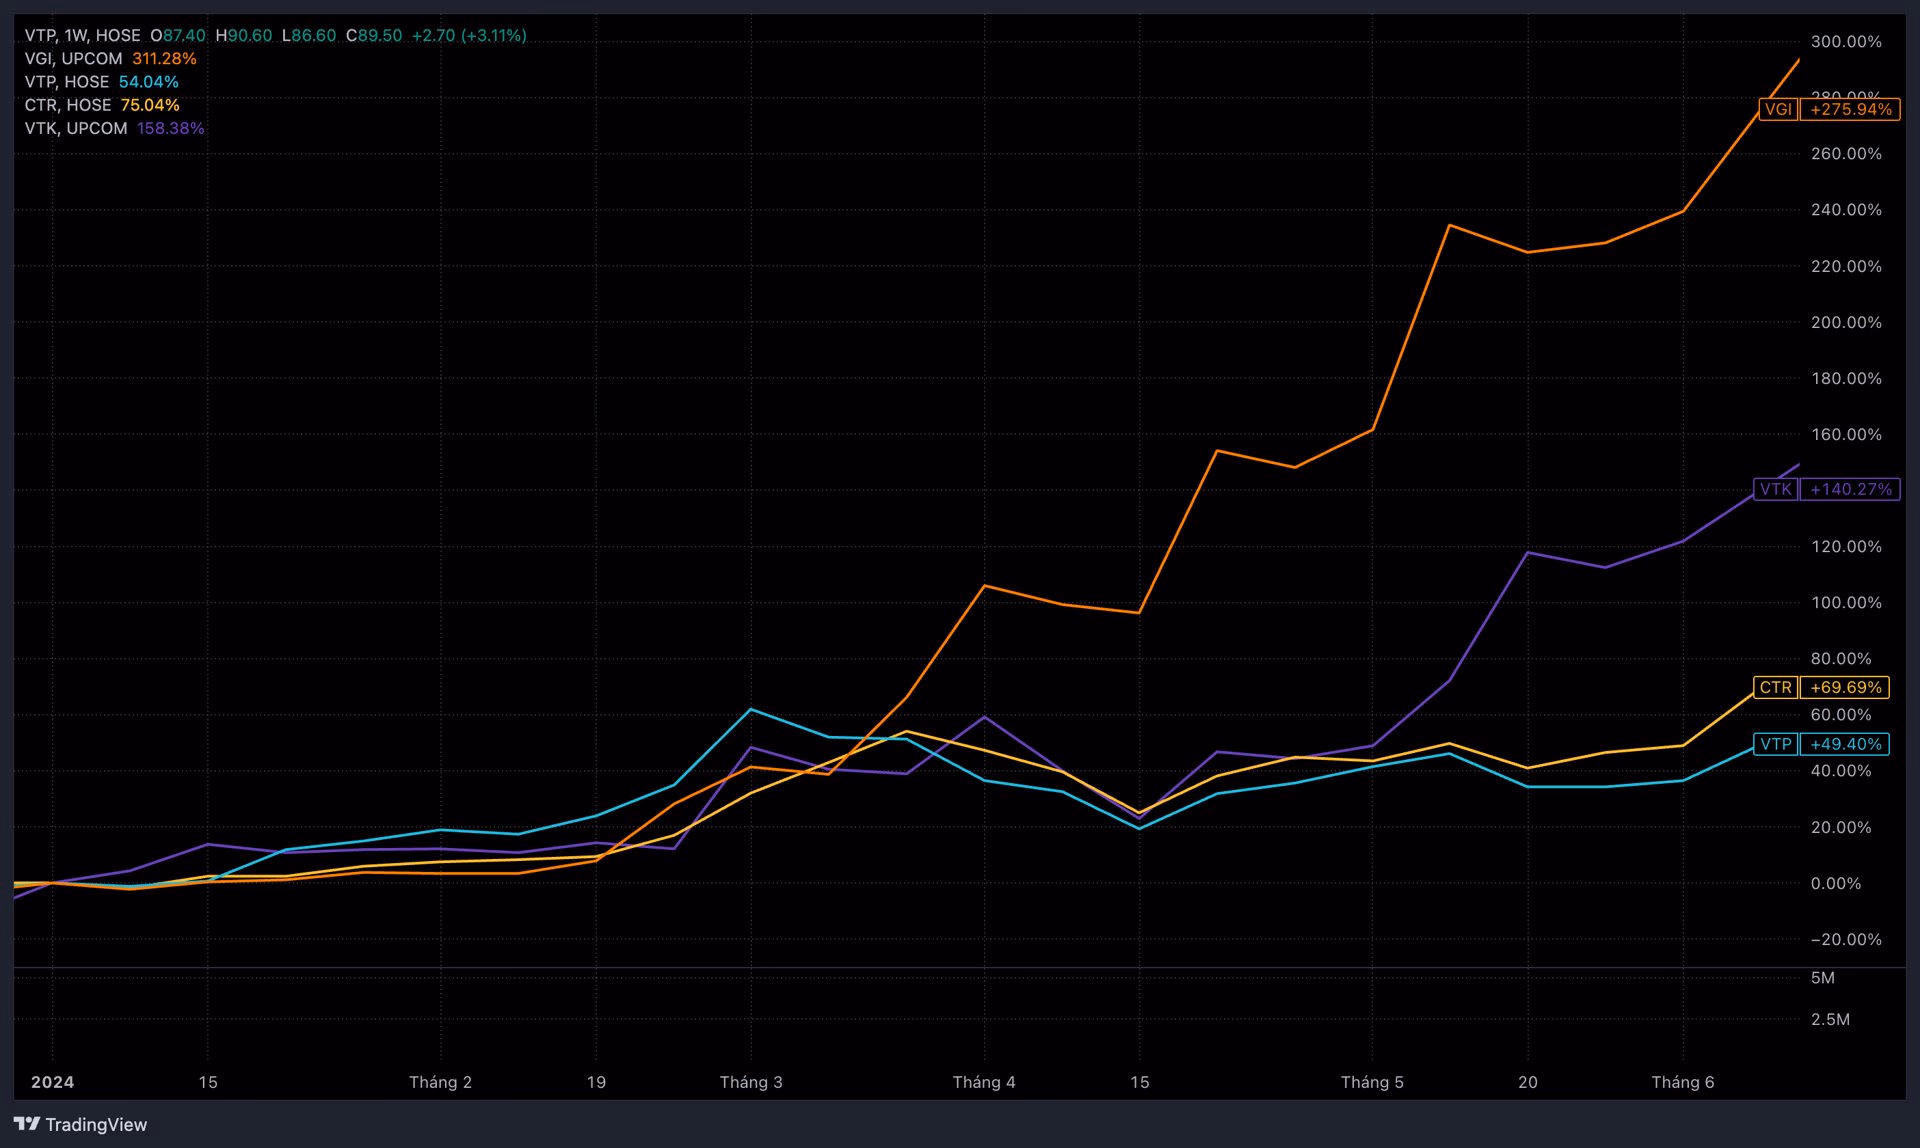Select the +69.69% price label

pyautogui.click(x=1845, y=687)
